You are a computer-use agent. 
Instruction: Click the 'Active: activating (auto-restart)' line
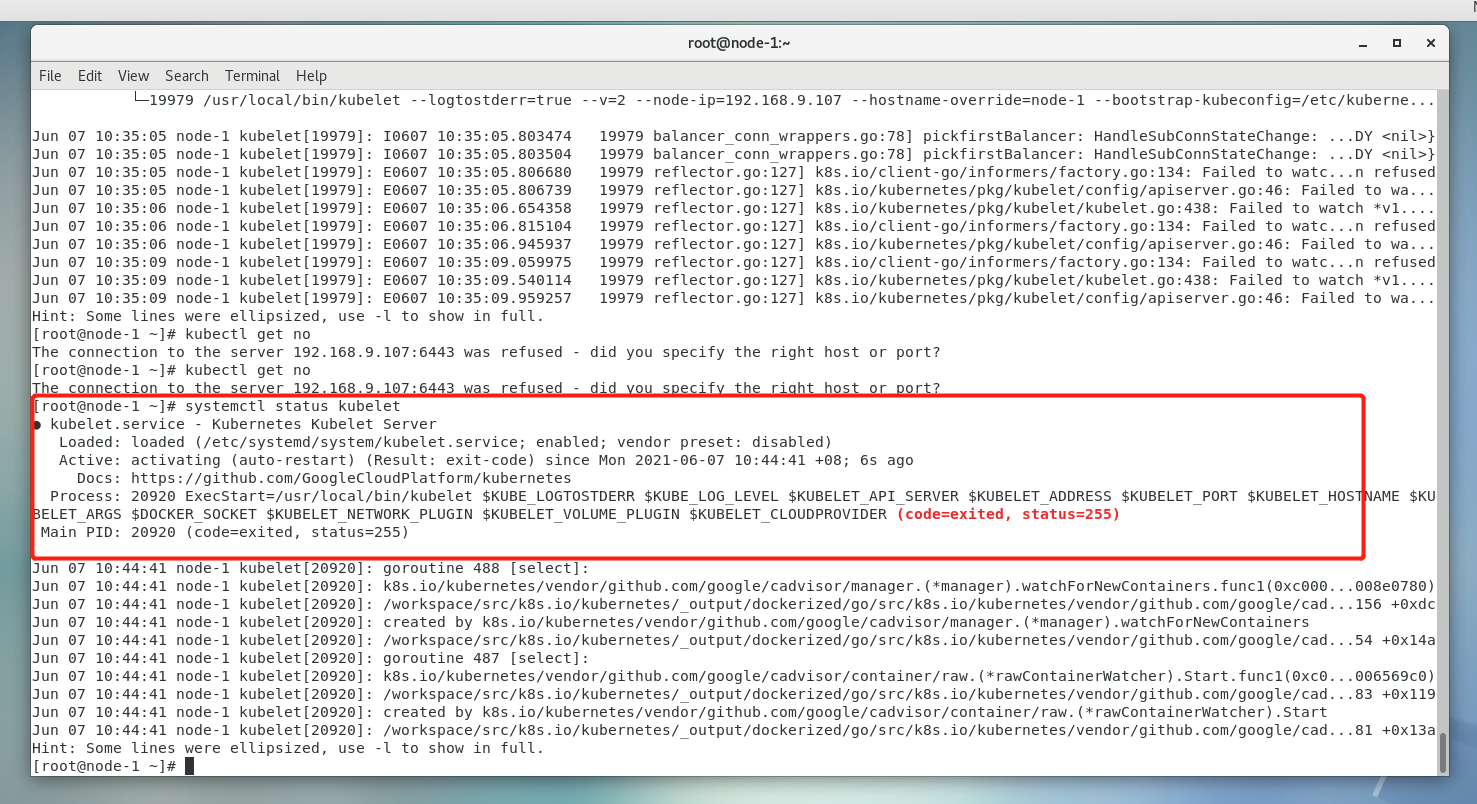point(486,460)
